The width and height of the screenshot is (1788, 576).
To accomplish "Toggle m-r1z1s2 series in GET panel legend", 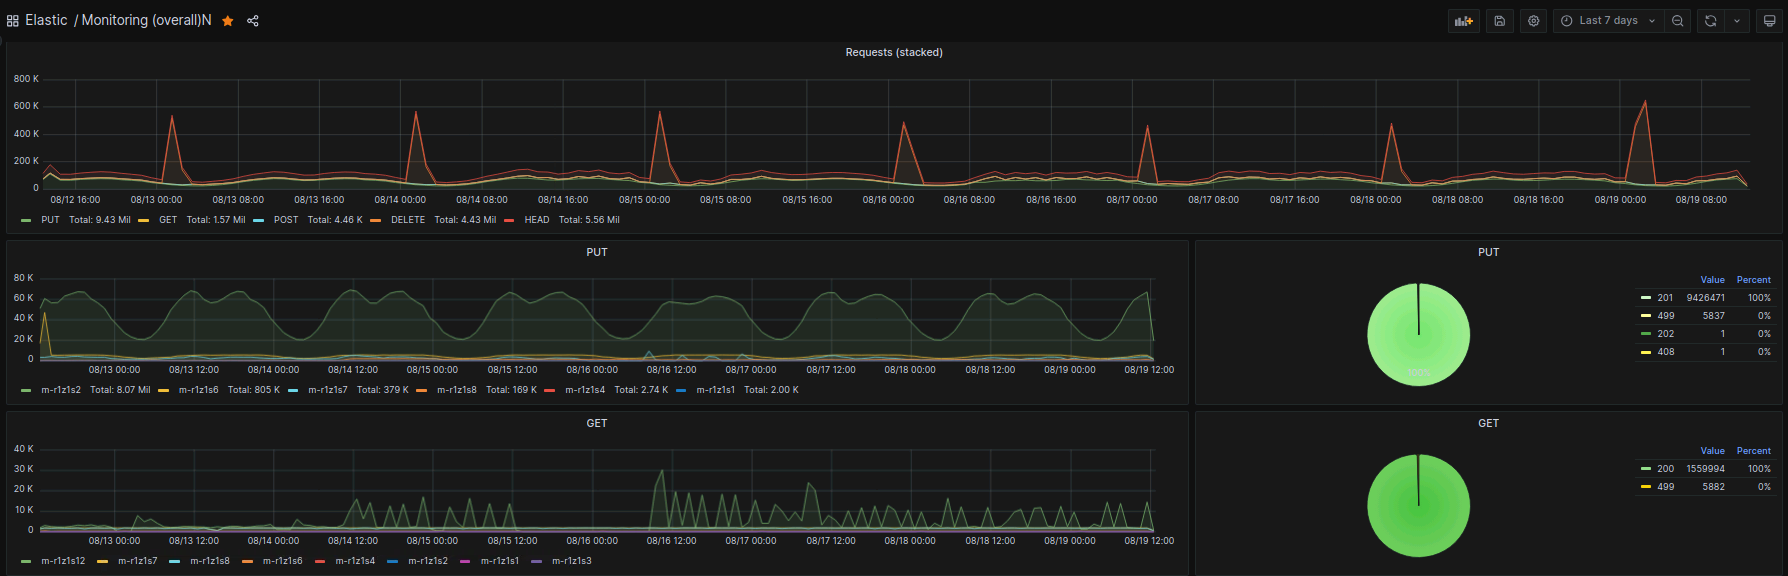I will coord(428,561).
